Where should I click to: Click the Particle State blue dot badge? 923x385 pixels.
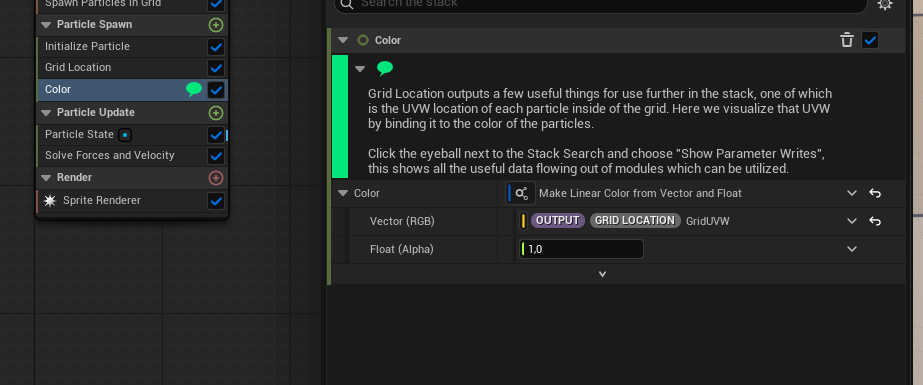point(125,135)
